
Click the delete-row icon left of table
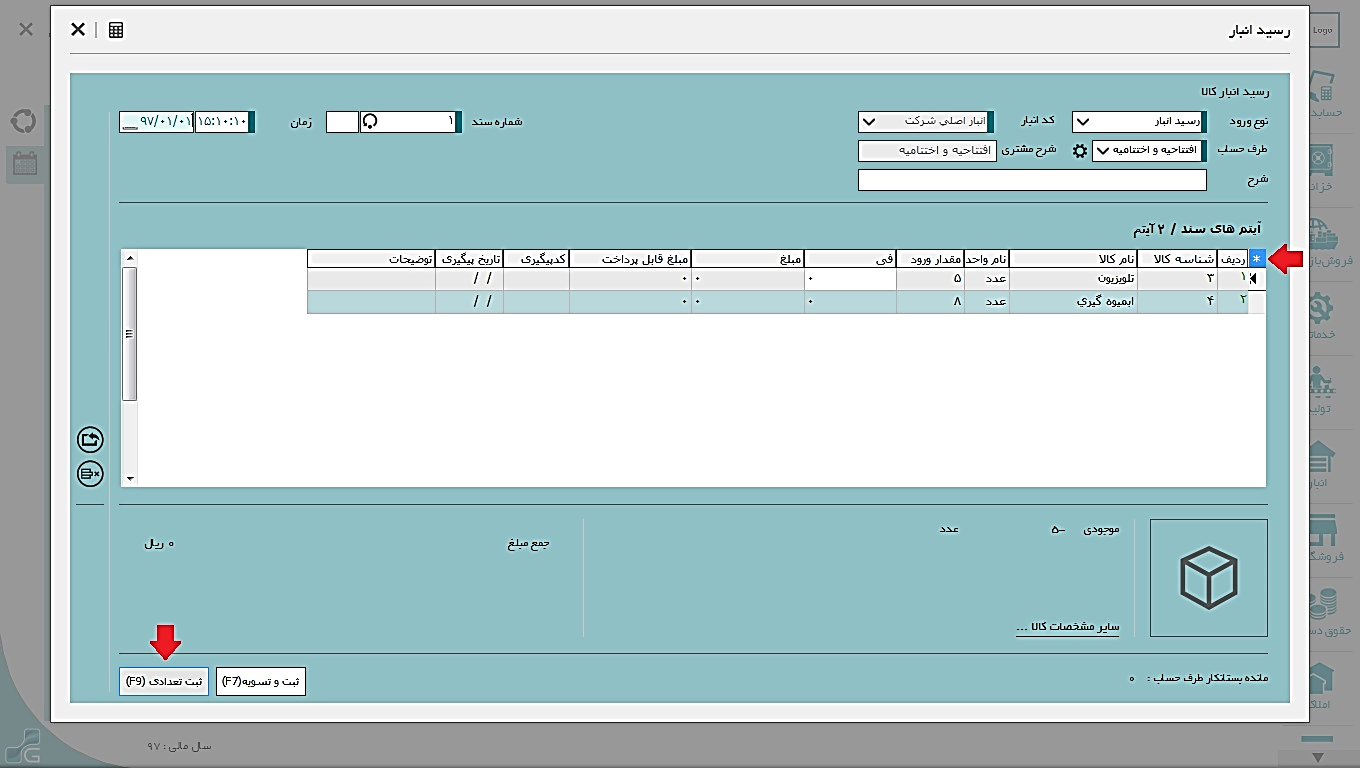click(x=90, y=473)
